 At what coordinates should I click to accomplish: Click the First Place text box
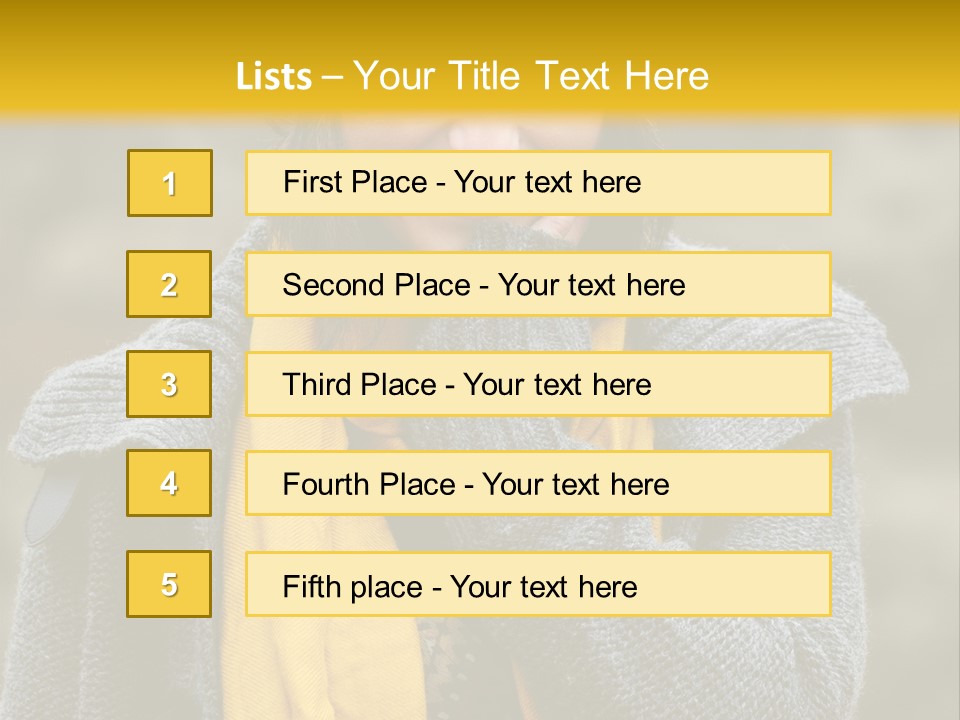(538, 183)
